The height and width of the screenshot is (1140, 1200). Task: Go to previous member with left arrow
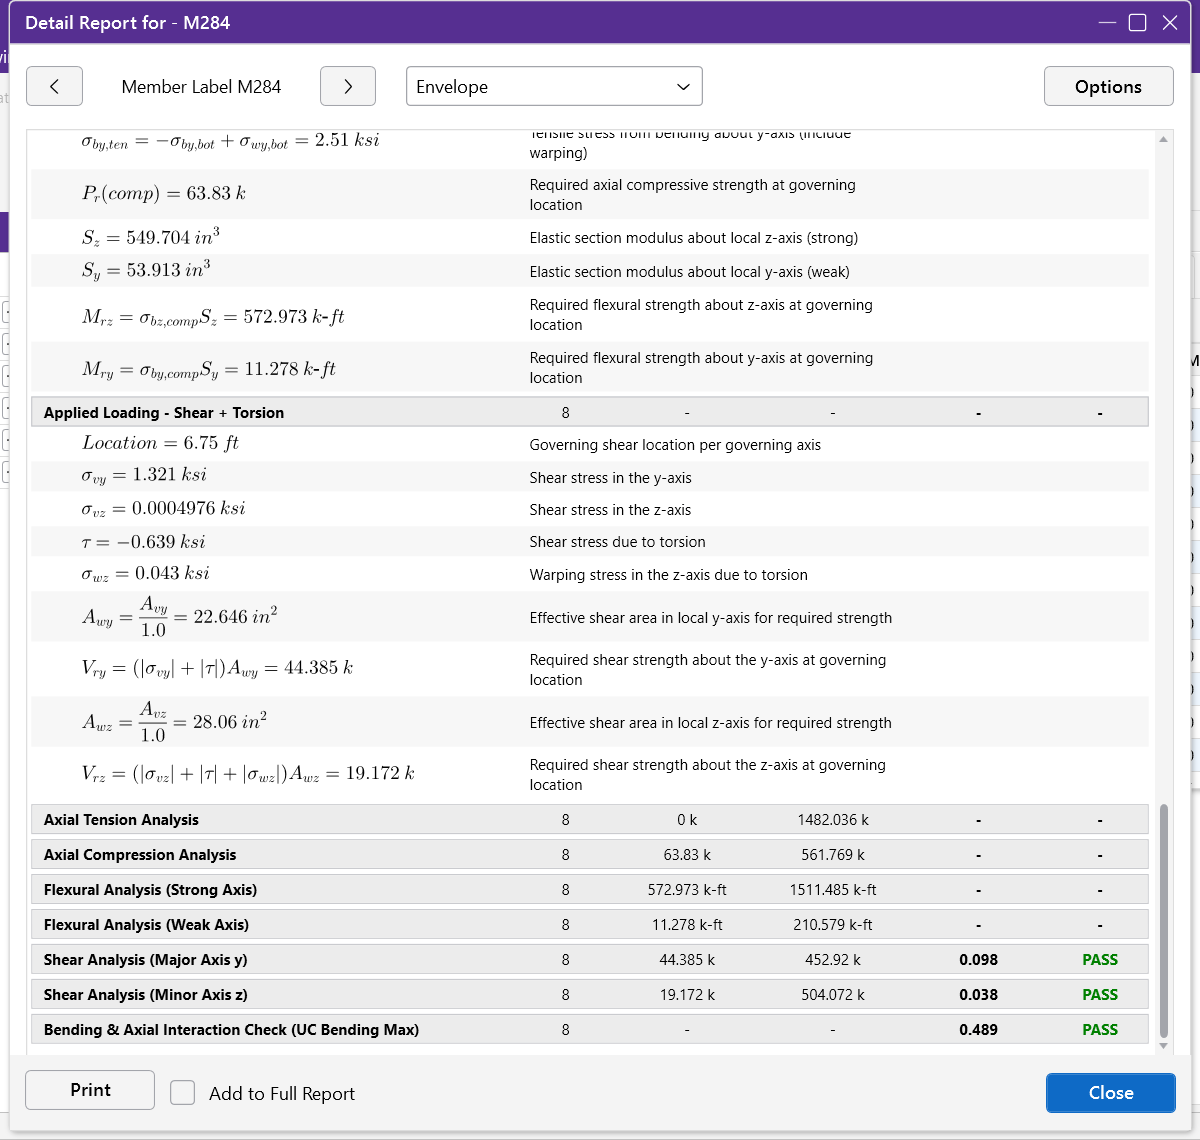(x=54, y=86)
